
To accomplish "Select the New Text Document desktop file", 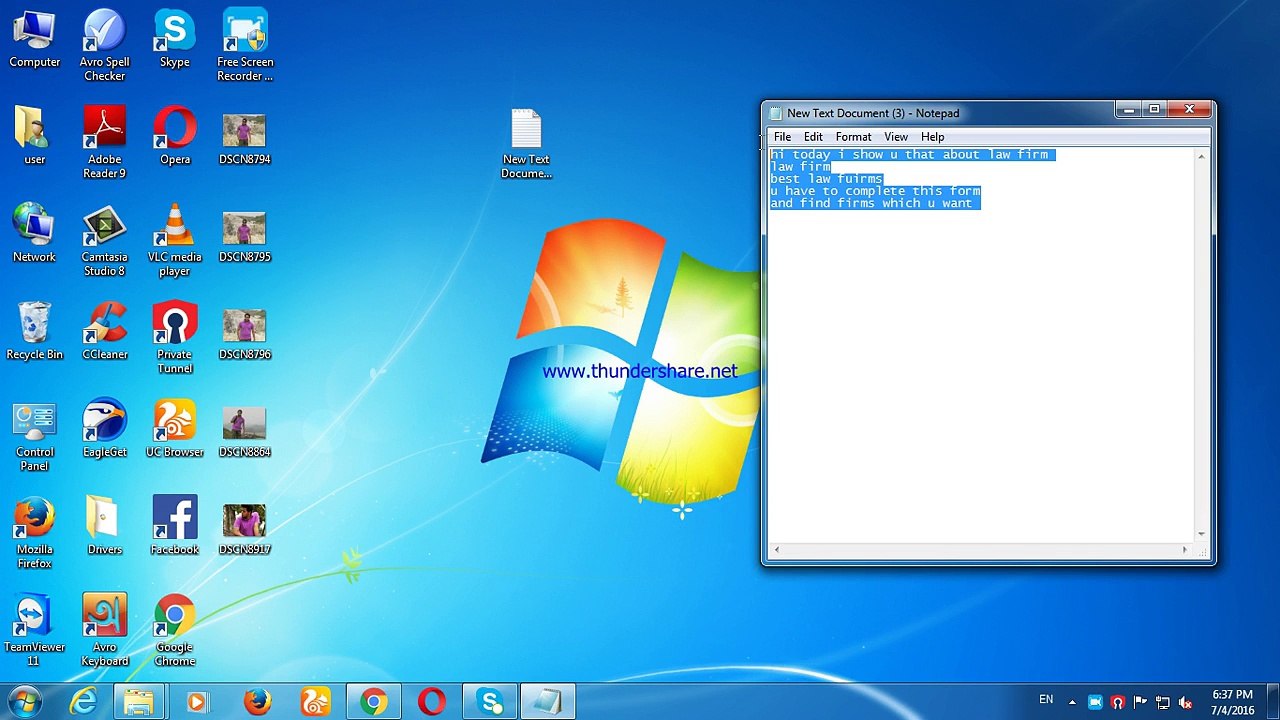I will point(526,144).
